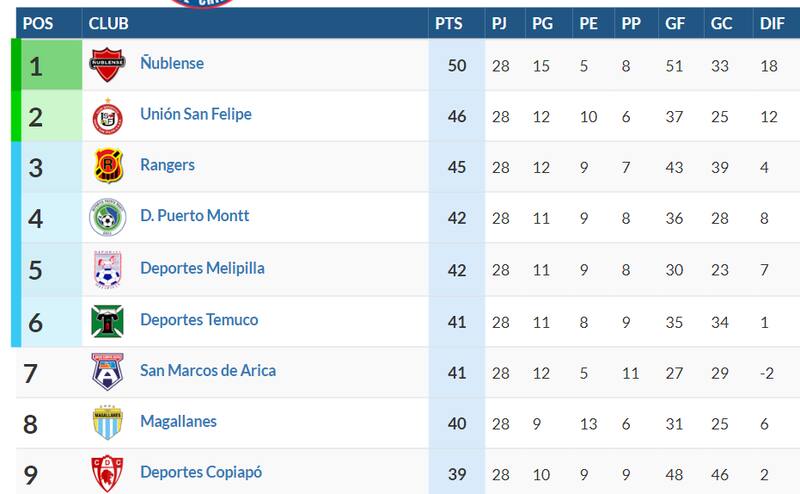
Task: Click the D. Puerto Montt crest icon
Action: pyautogui.click(x=107, y=217)
